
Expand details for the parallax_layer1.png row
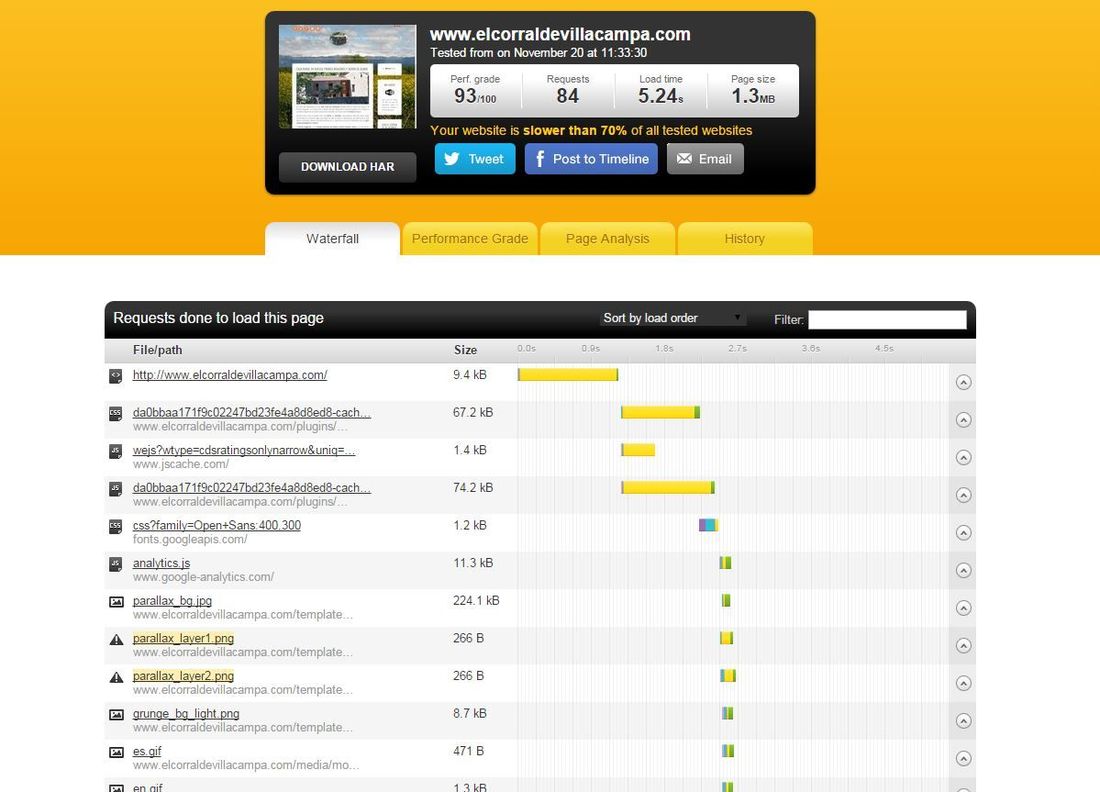(963, 645)
